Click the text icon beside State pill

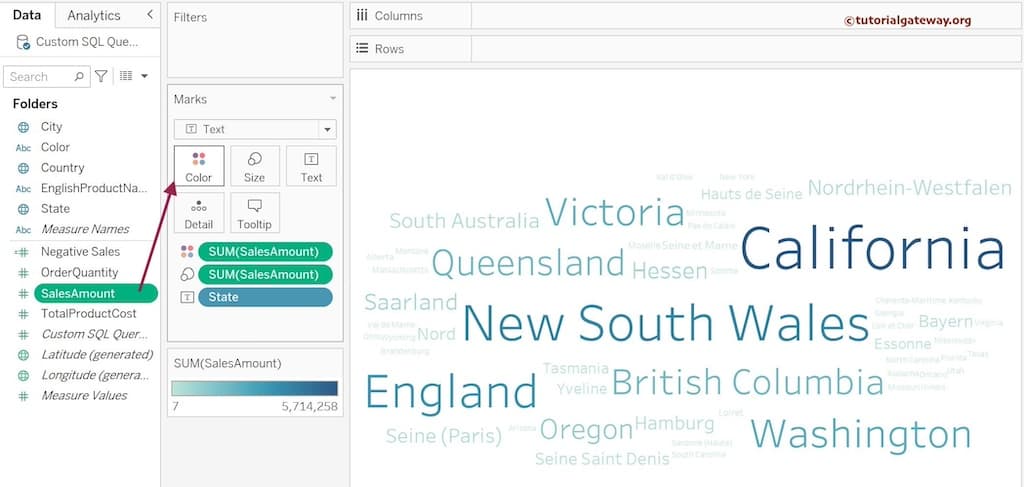(187, 298)
